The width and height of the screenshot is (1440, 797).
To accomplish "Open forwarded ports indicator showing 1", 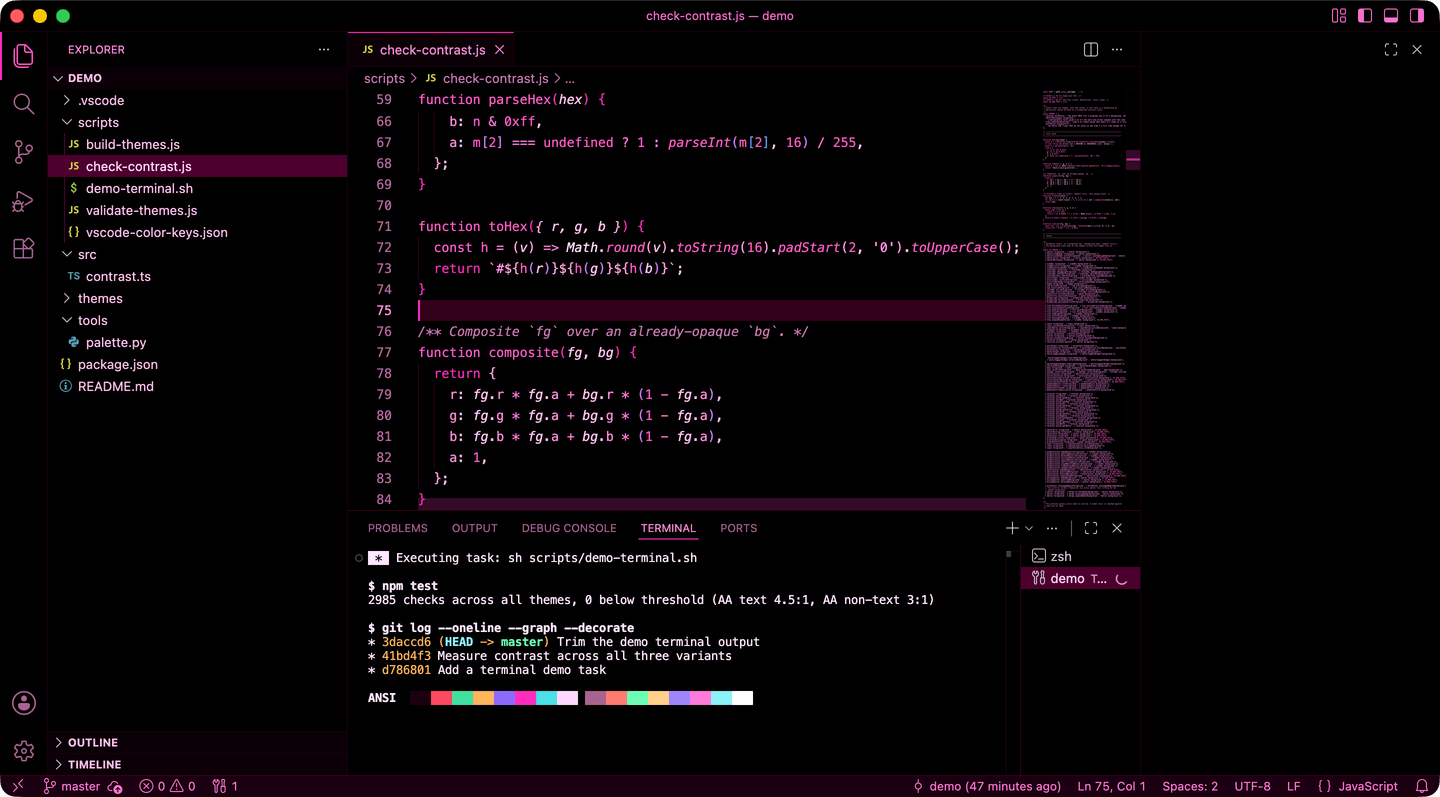I will [225, 786].
